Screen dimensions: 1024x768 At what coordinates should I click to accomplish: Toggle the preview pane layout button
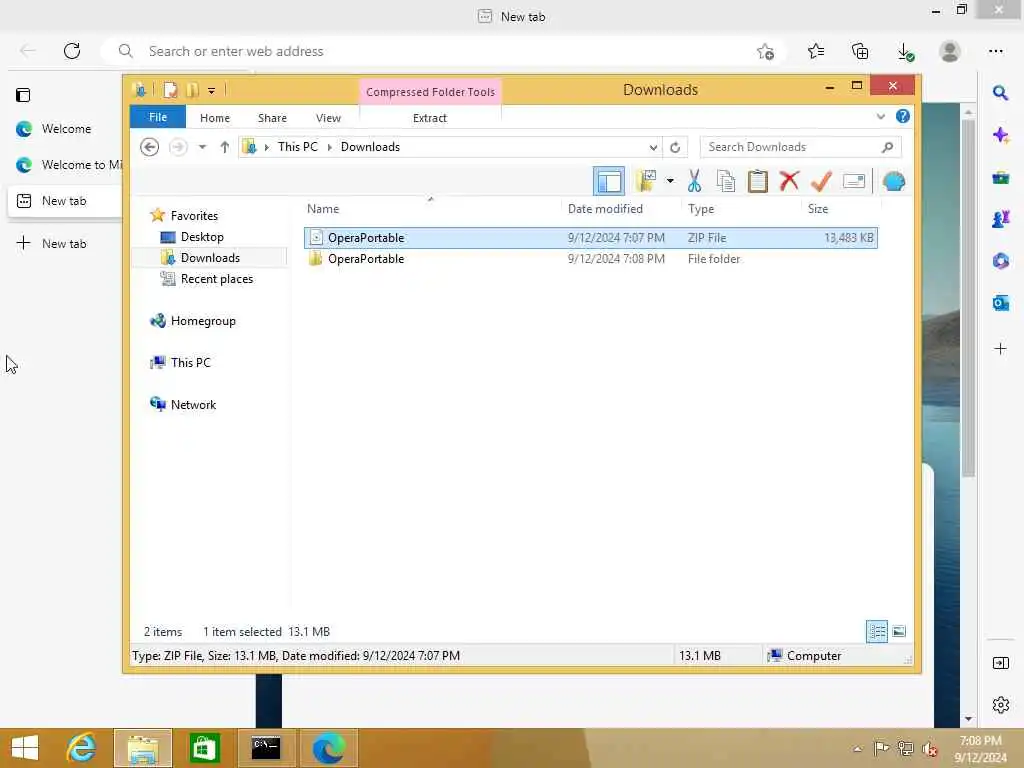[609, 181]
